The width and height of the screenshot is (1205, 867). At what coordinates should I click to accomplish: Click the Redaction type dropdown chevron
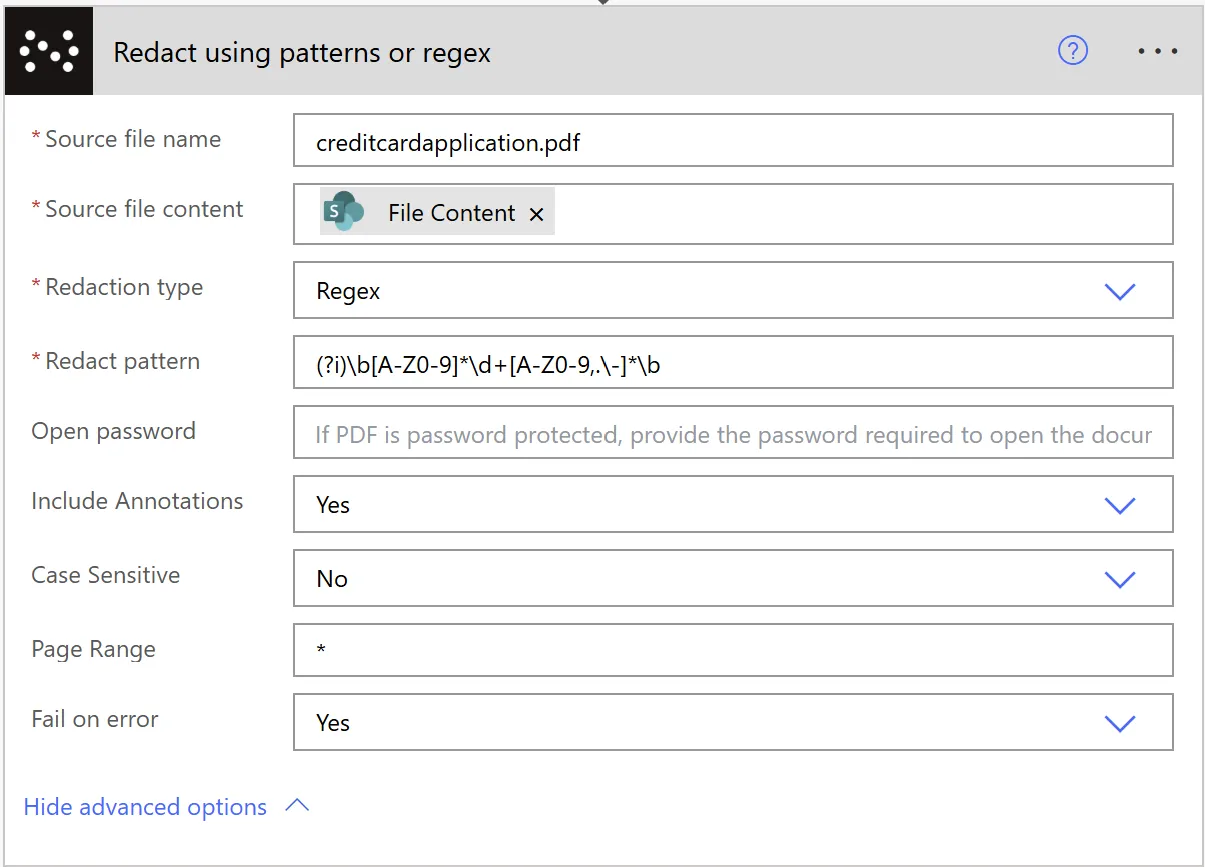(x=1119, y=290)
